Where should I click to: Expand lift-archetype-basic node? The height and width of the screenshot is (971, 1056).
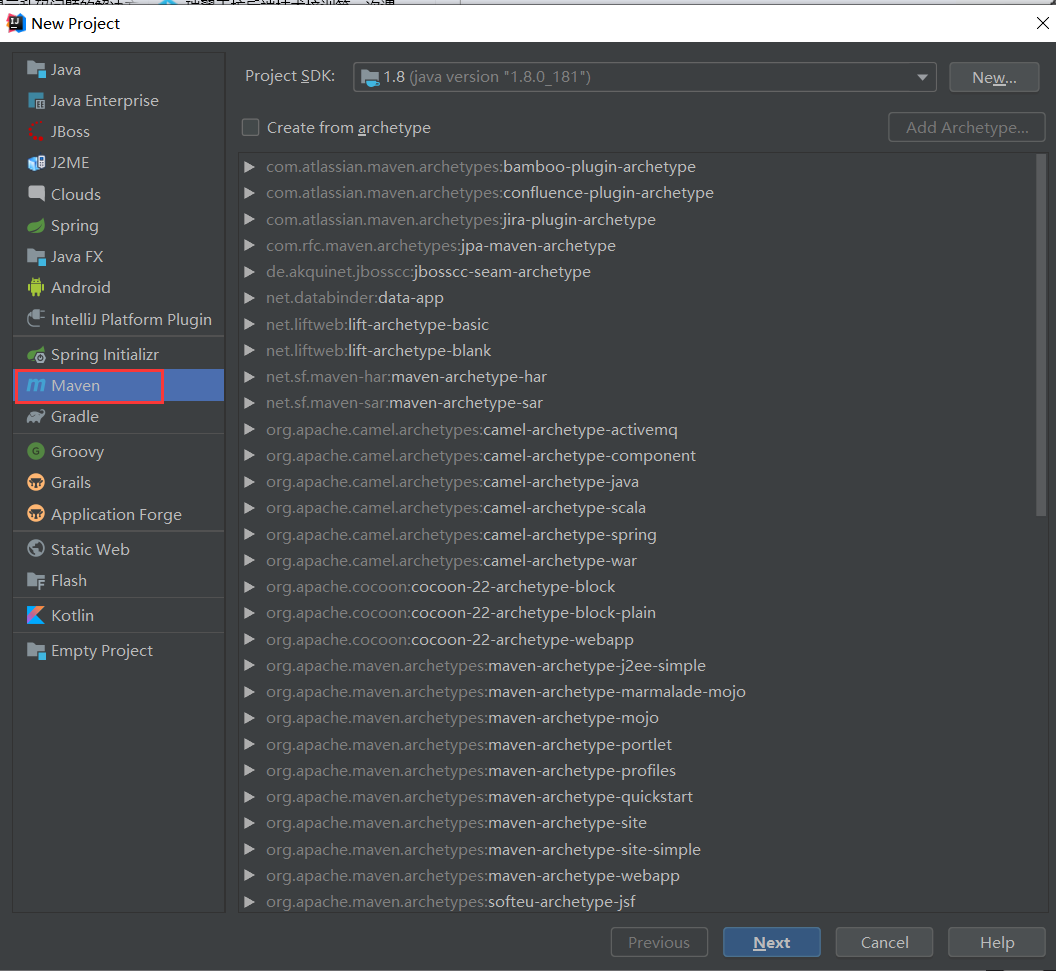point(249,325)
